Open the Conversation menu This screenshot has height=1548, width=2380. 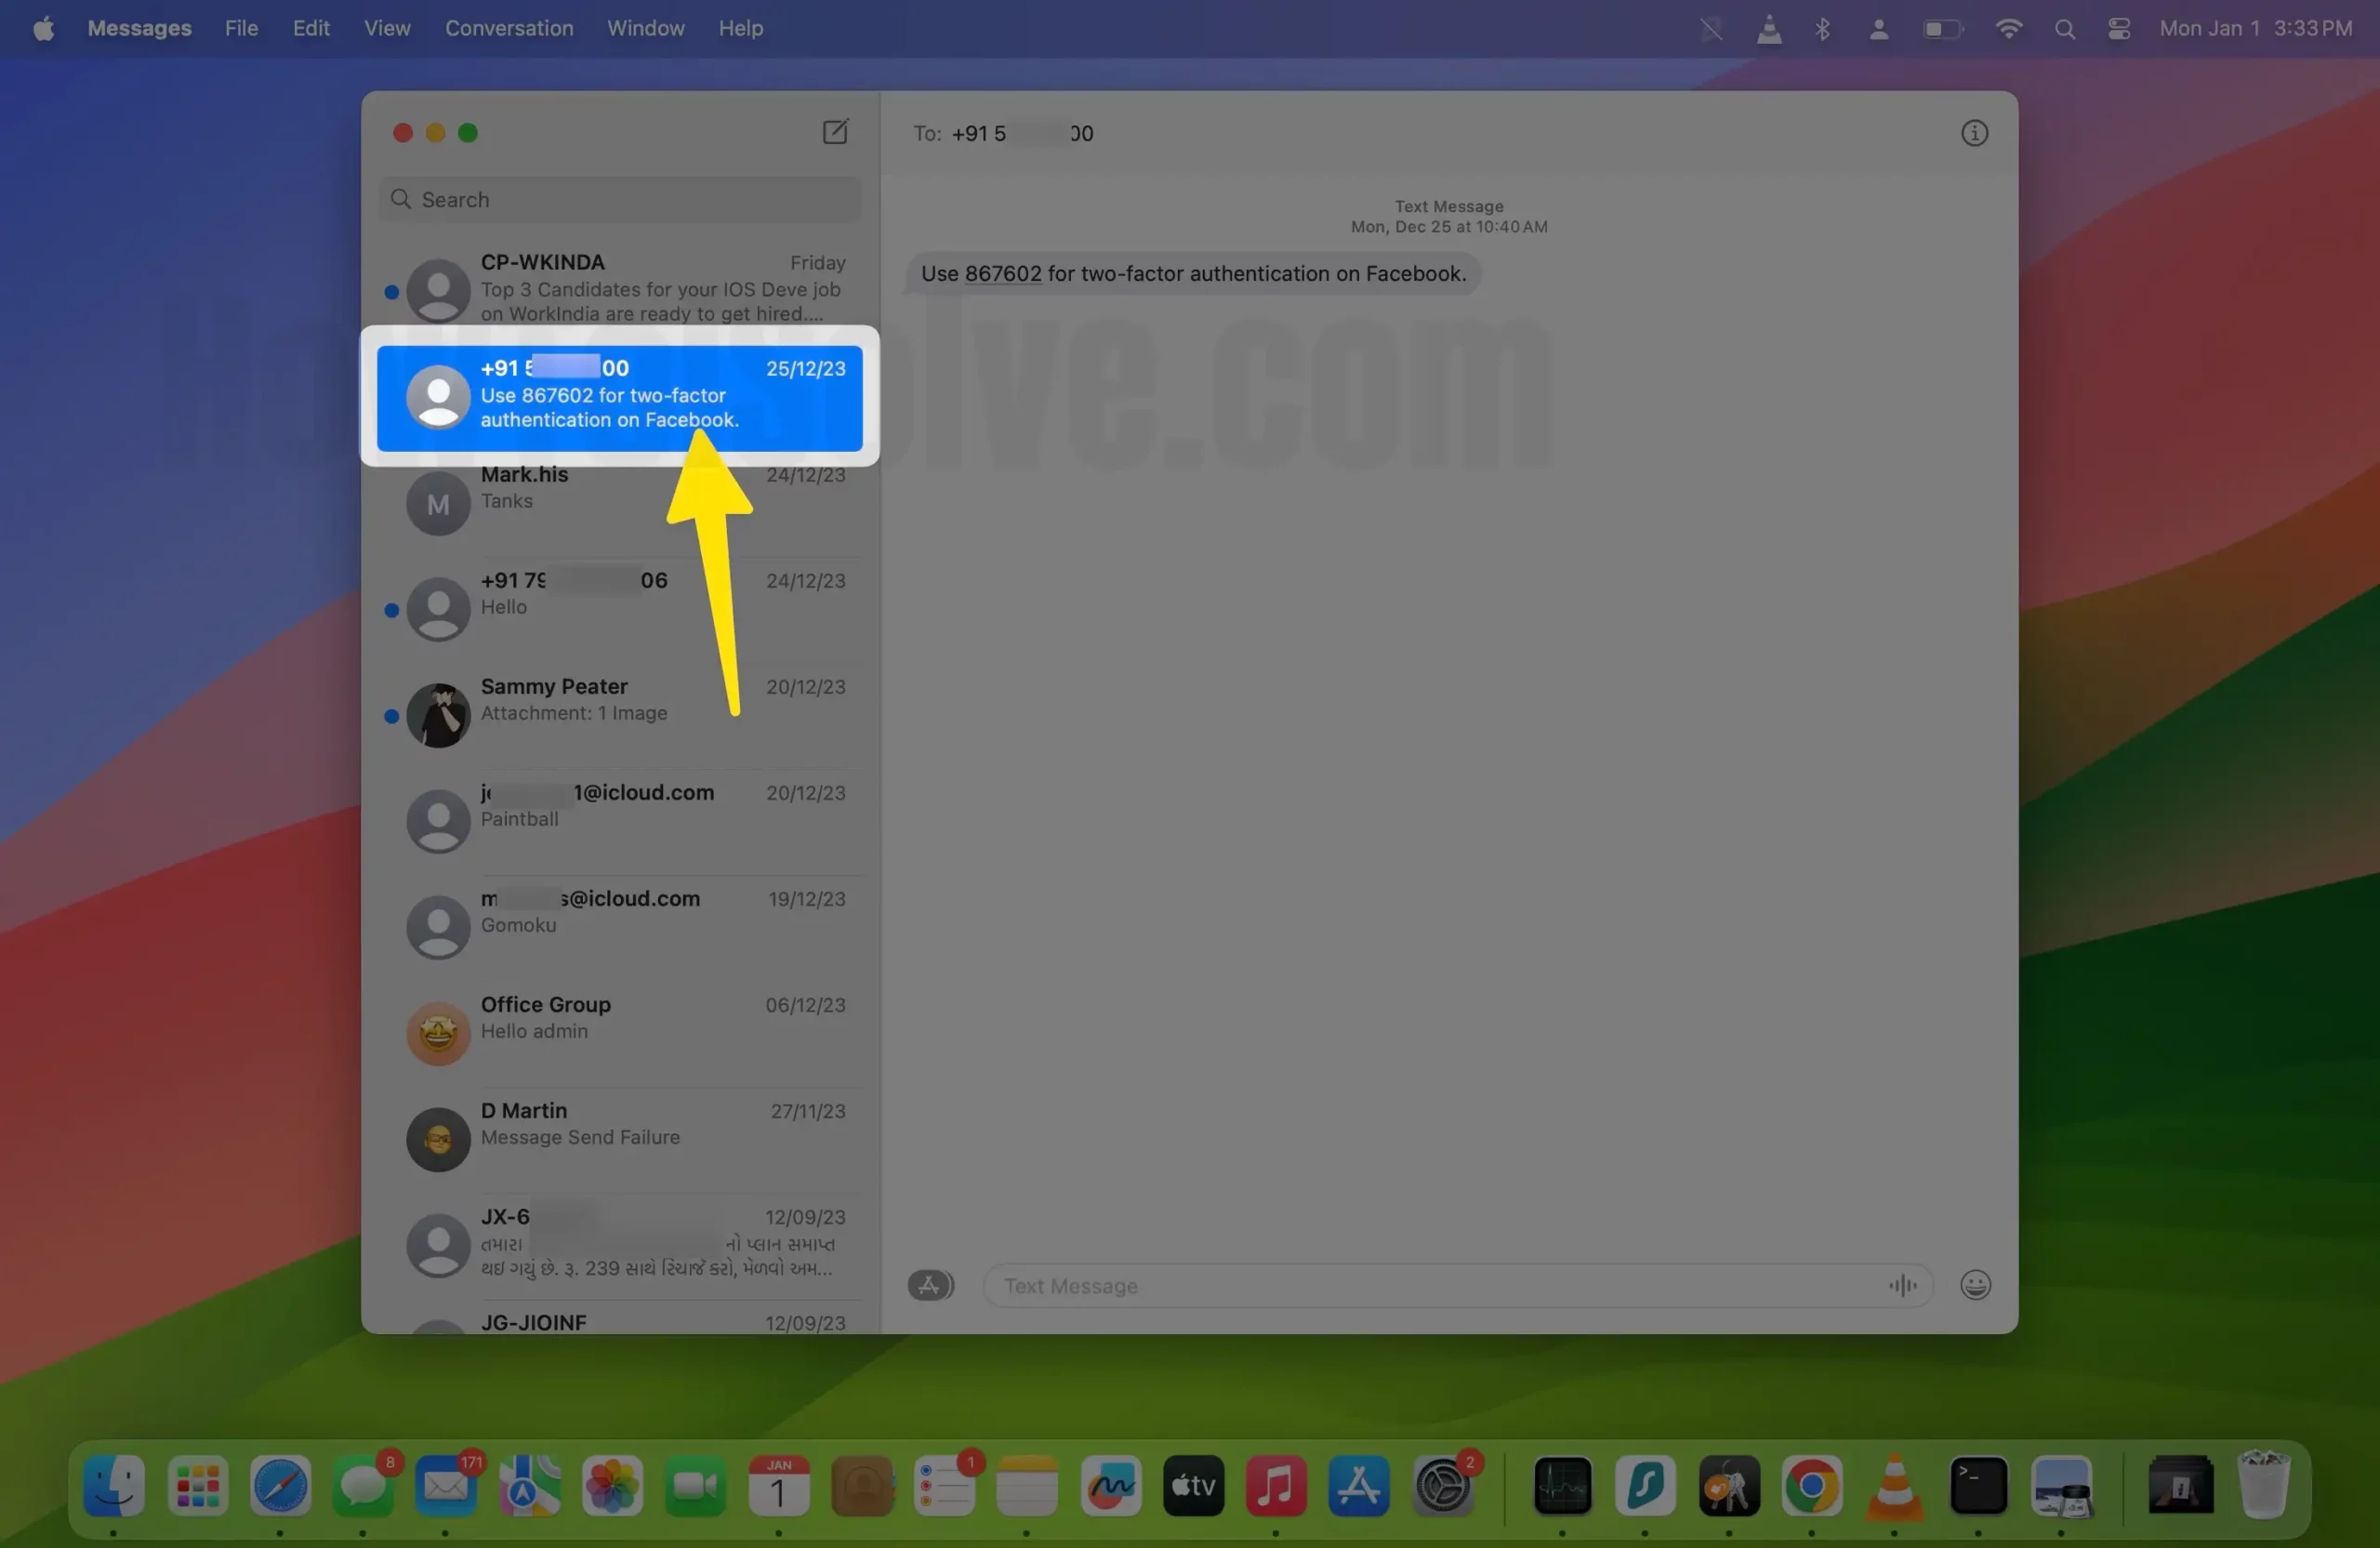click(x=509, y=29)
